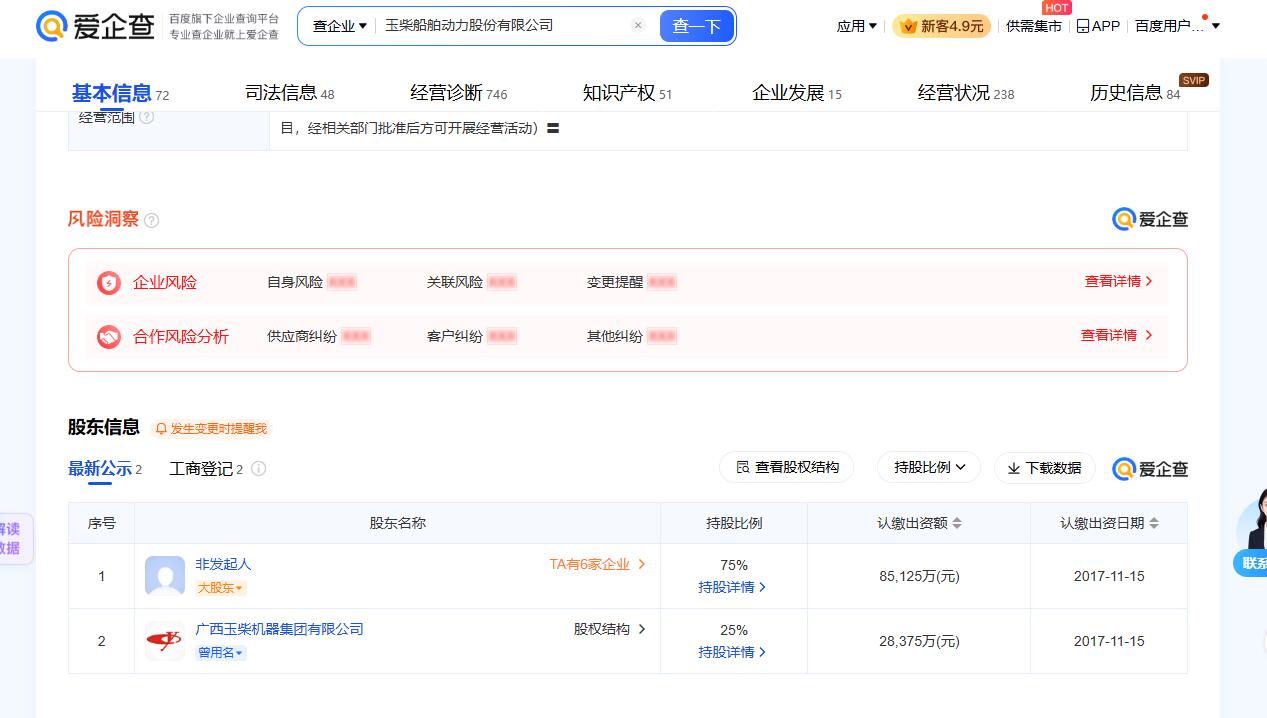Click the 广西玉柴机器集团 company logo

165,641
